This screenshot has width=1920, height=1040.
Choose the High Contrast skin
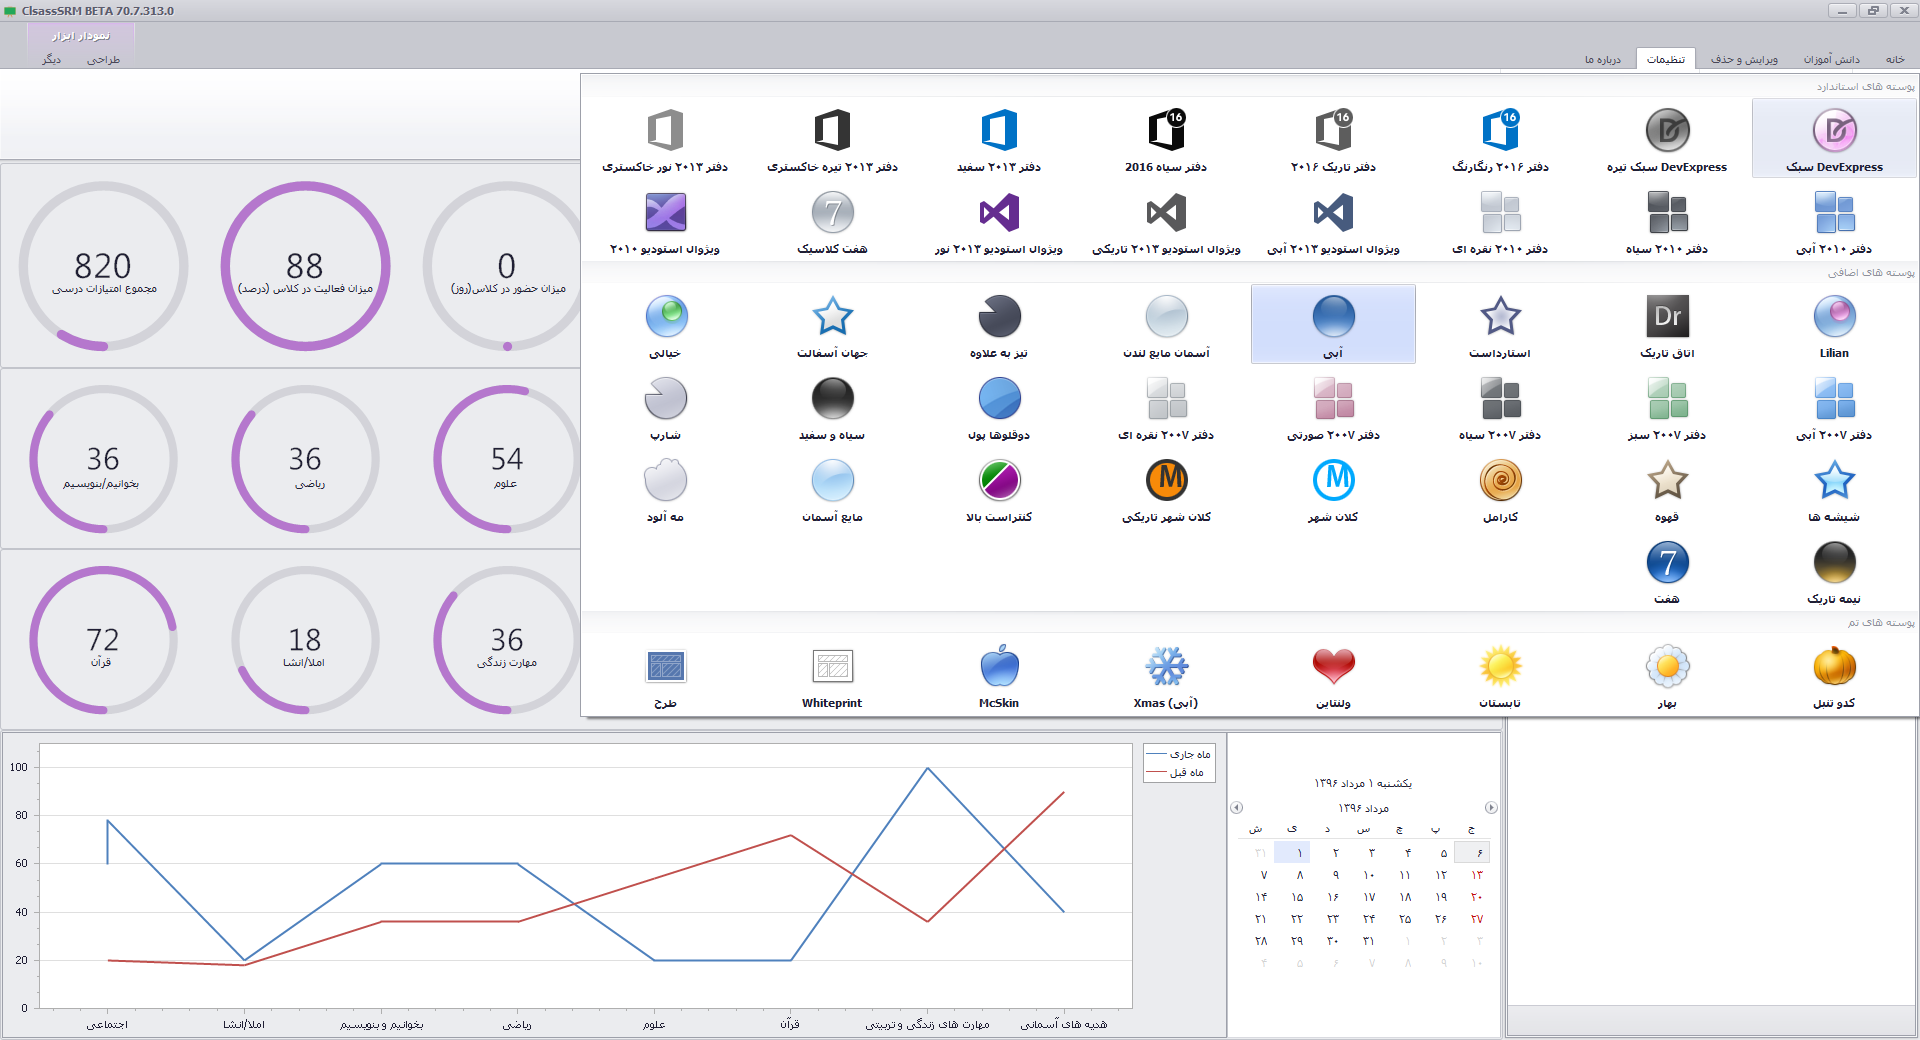coord(999,489)
